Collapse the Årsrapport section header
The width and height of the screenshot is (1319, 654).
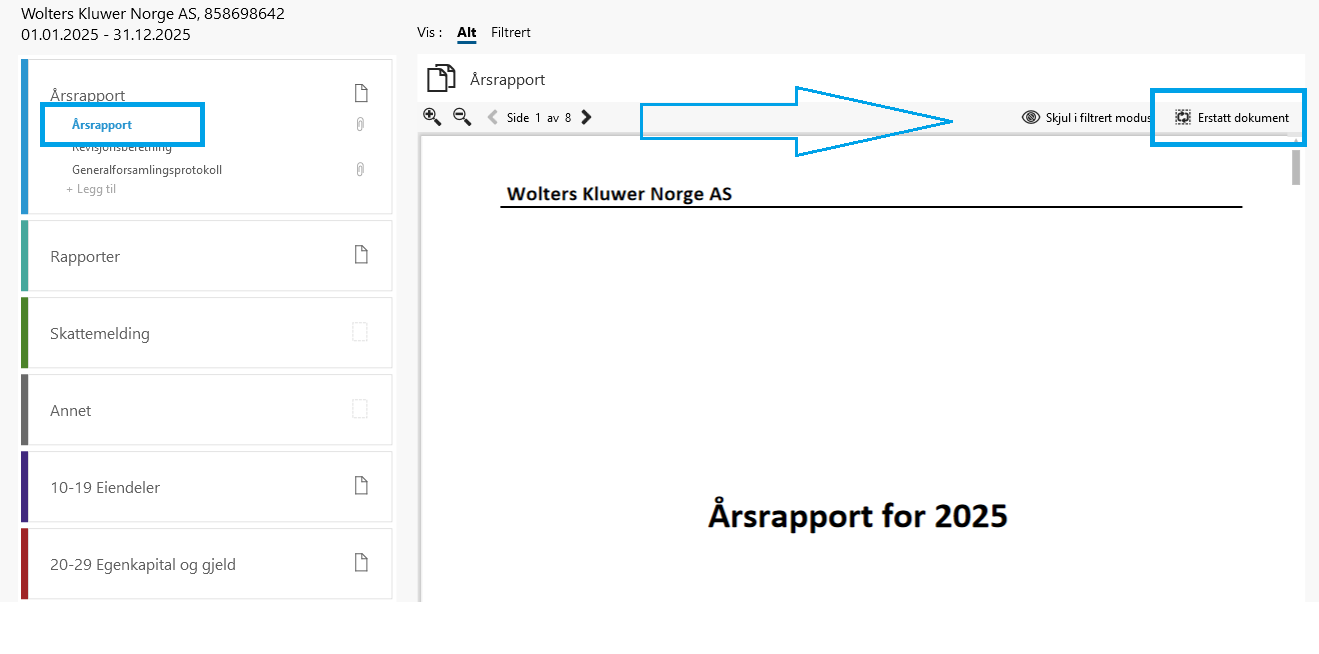pos(88,96)
